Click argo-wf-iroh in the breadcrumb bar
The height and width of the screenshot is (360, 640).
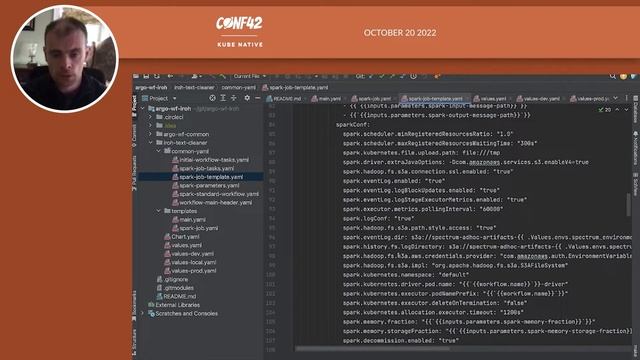(x=151, y=87)
